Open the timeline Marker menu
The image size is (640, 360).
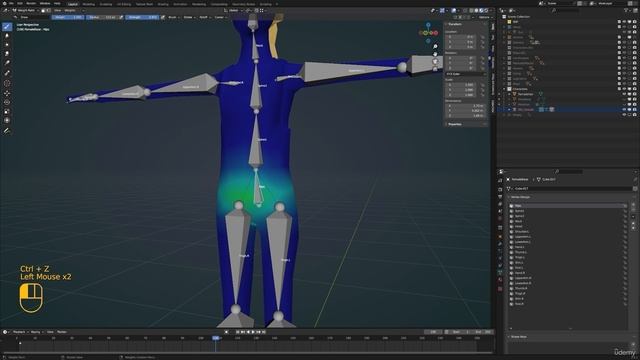pos(62,332)
